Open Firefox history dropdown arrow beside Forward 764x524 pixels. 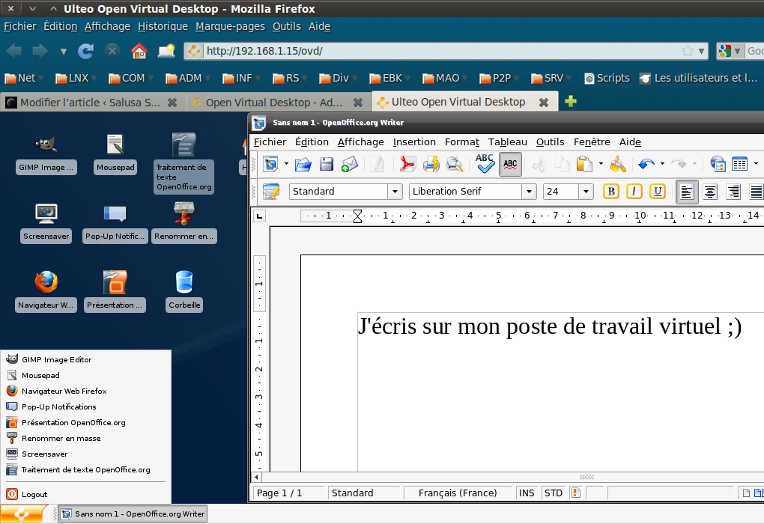tap(63, 51)
